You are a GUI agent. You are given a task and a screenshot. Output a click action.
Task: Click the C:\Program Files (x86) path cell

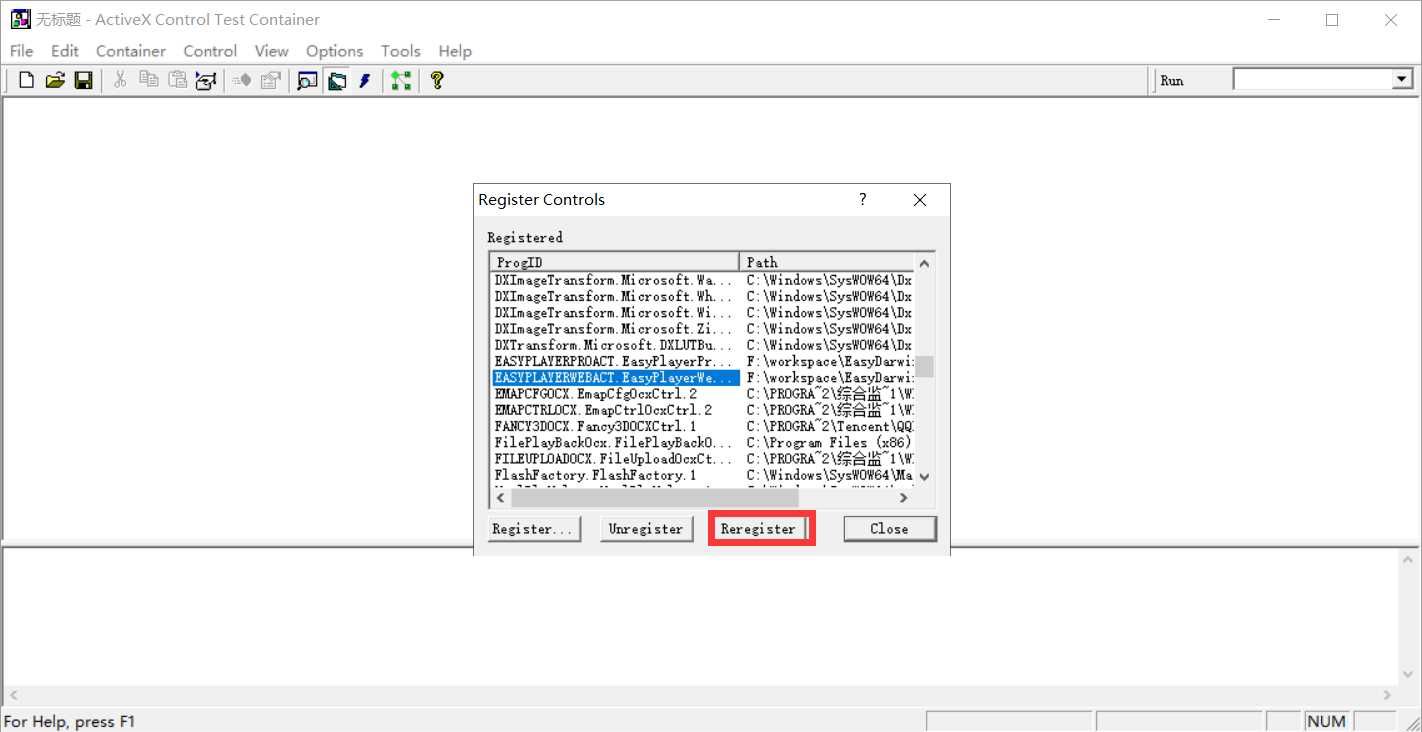point(828,442)
